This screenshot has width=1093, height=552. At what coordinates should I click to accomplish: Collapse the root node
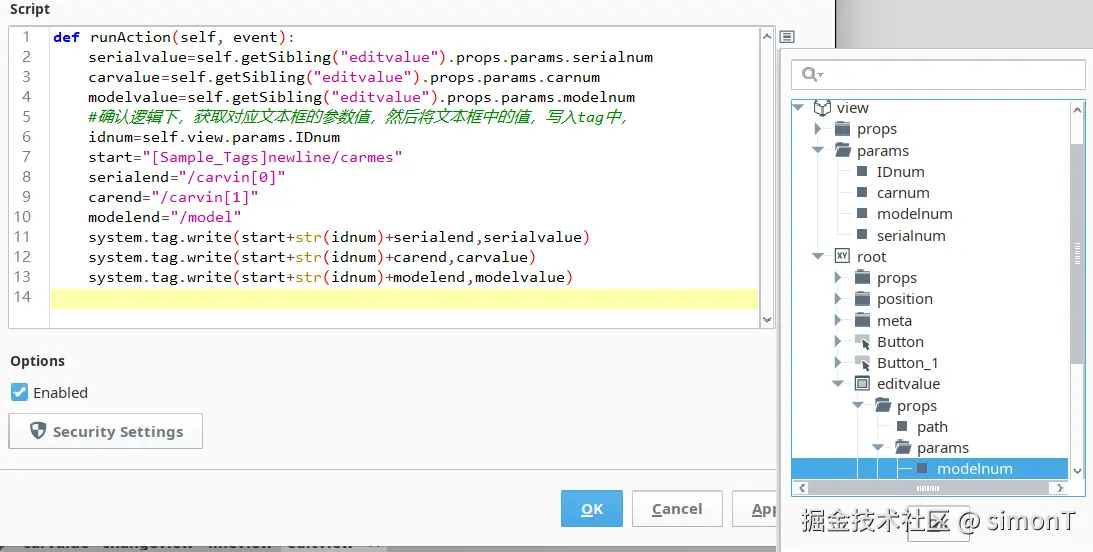pos(818,256)
